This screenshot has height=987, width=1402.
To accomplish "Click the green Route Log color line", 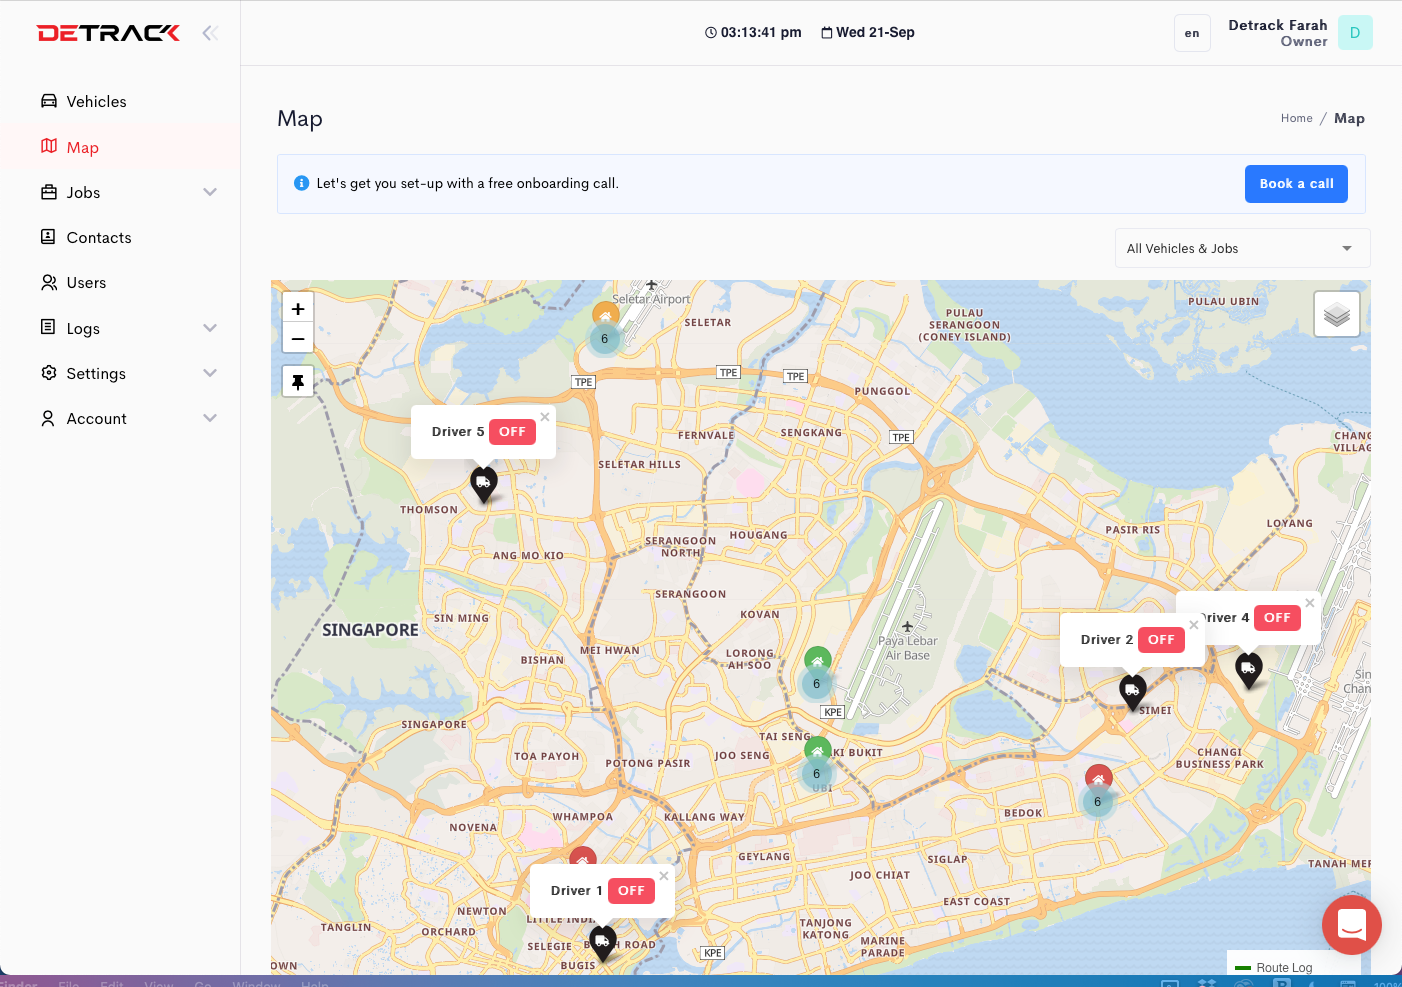I will [x=1242, y=966].
